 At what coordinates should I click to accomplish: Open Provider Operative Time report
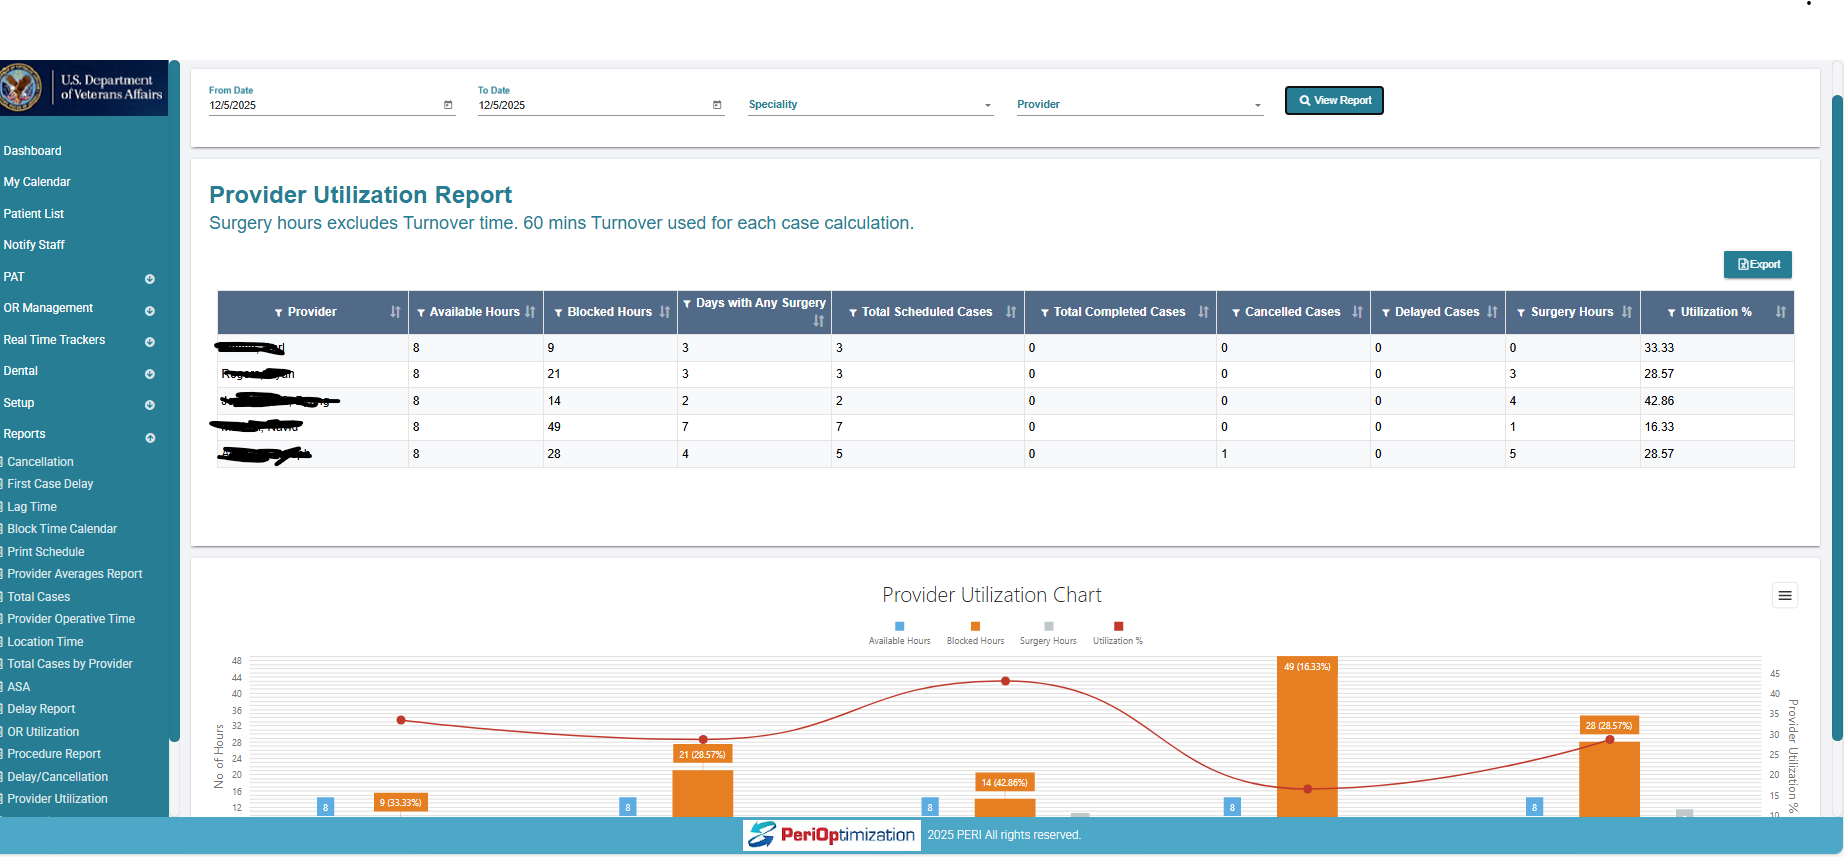click(x=71, y=619)
